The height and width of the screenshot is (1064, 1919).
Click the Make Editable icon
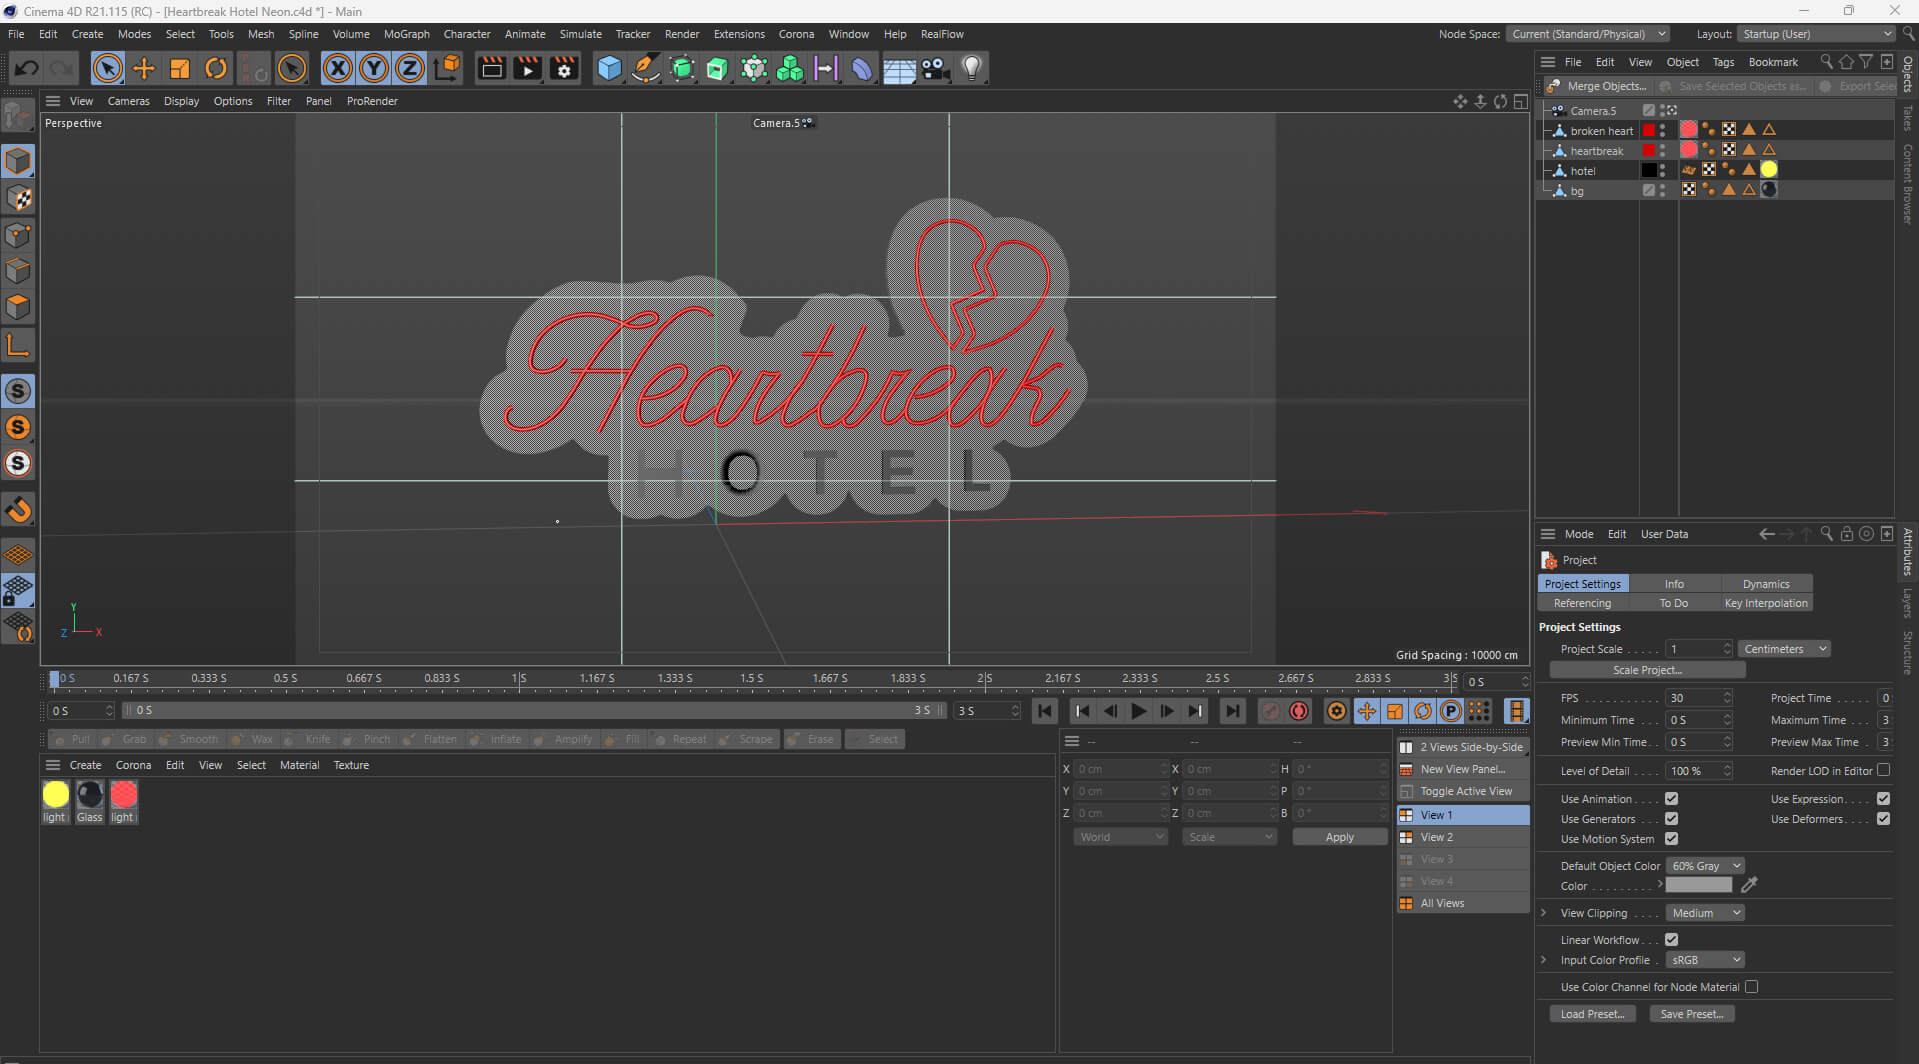[19, 117]
